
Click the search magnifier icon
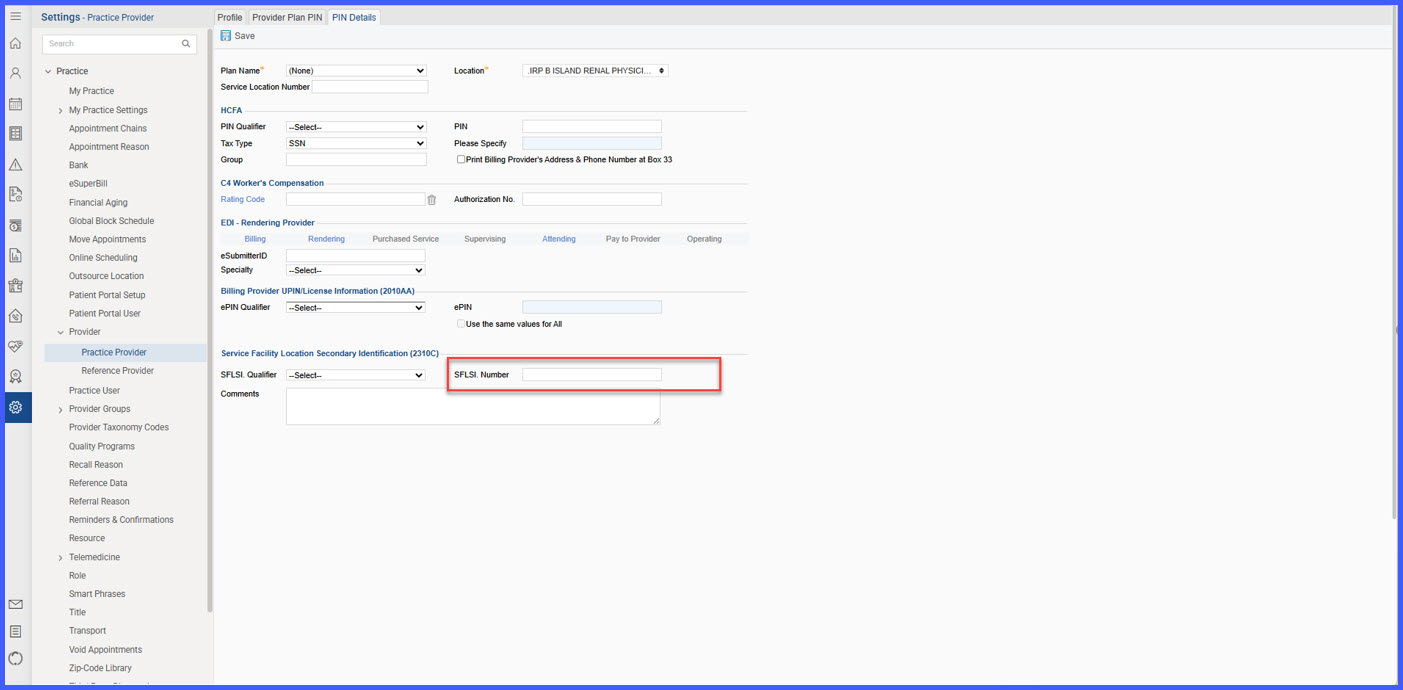pyautogui.click(x=186, y=44)
